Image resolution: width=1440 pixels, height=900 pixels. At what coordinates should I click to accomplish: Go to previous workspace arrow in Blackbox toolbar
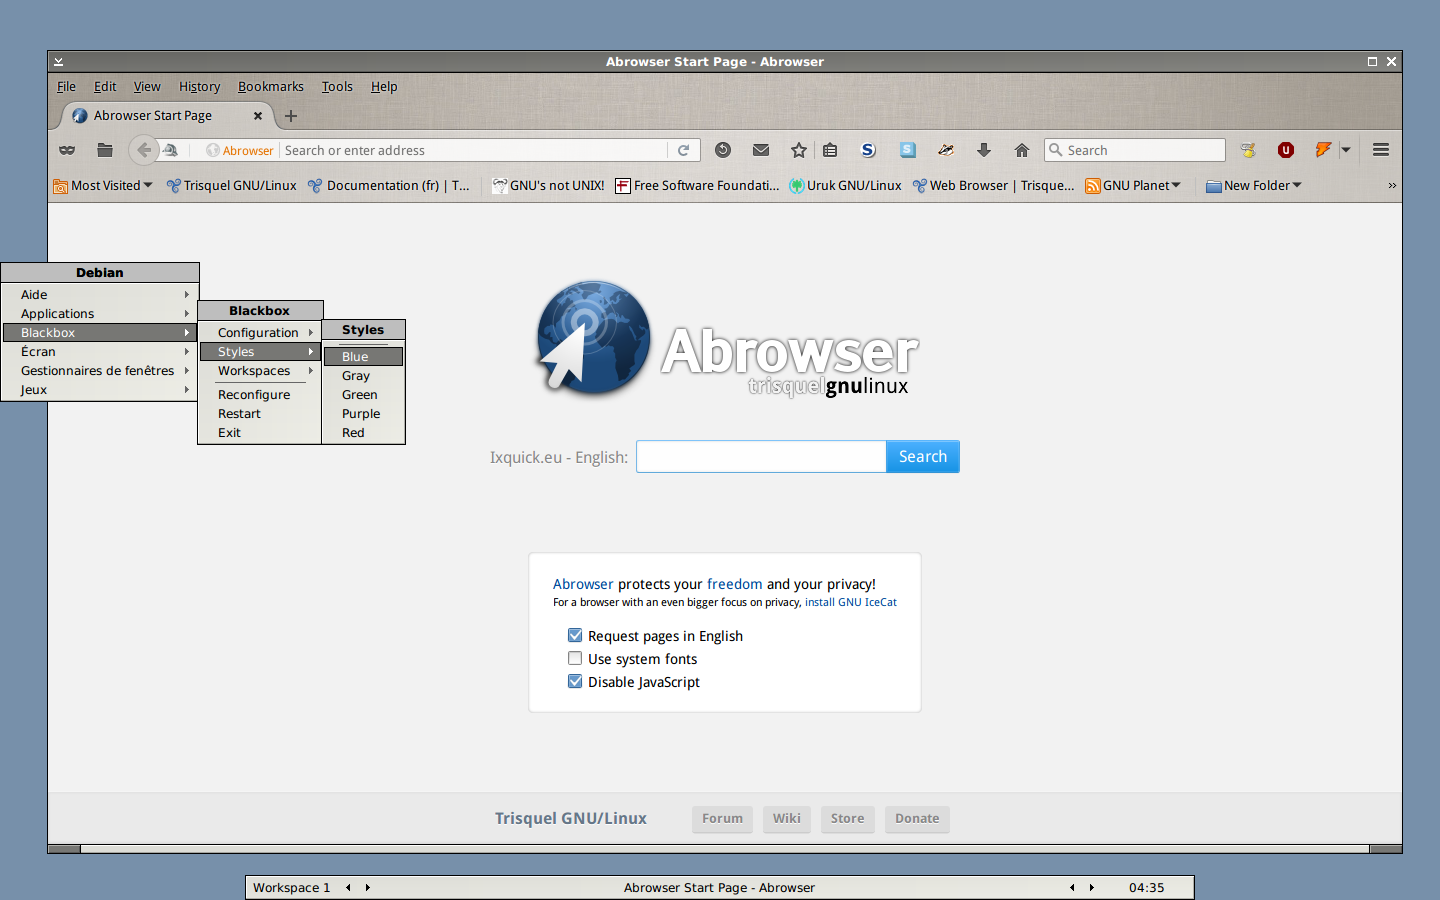[x=348, y=887]
